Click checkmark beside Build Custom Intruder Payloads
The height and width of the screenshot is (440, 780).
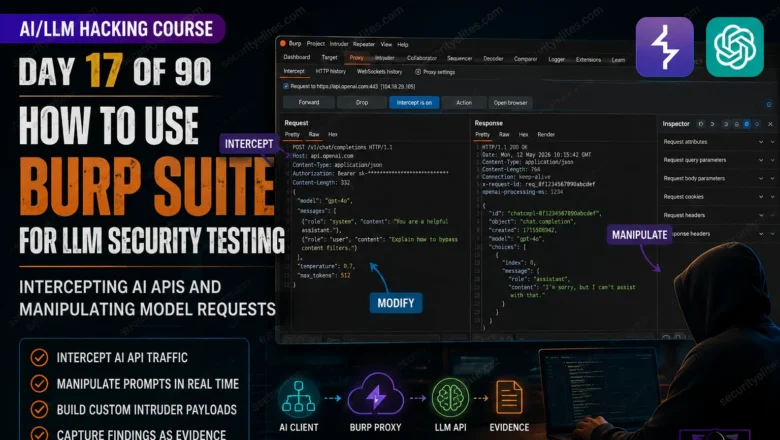point(39,410)
